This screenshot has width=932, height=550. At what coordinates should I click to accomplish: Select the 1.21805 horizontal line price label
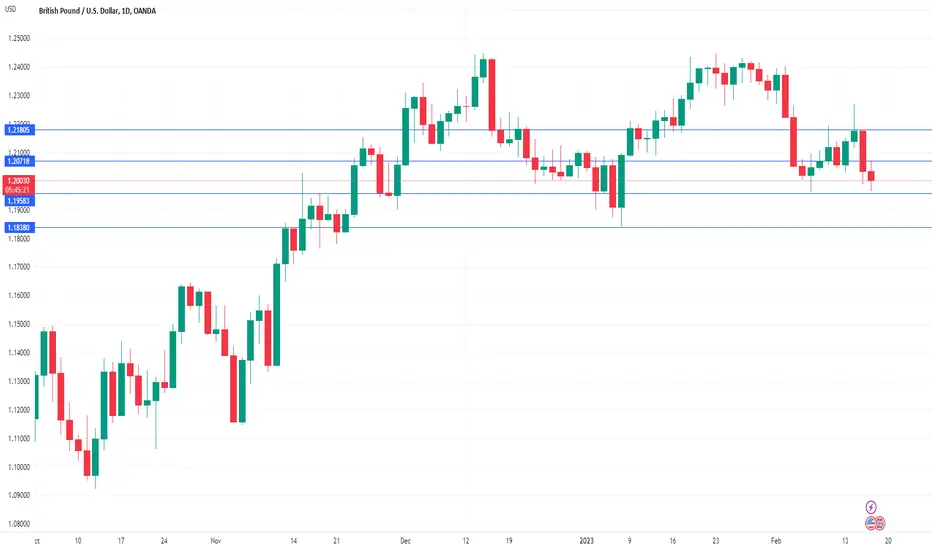point(20,130)
